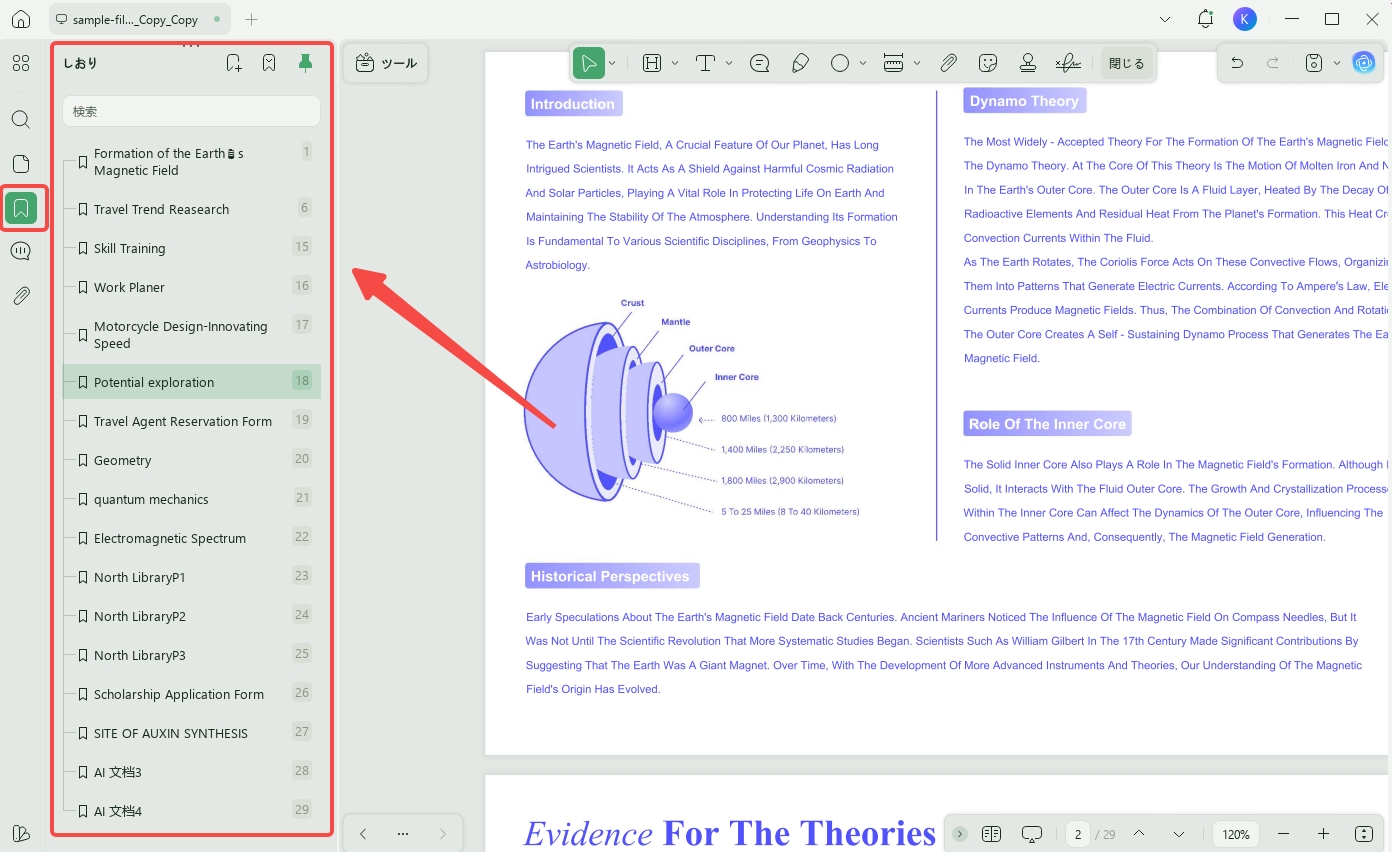Open the sticker tool
The image size is (1392, 852).
point(988,63)
